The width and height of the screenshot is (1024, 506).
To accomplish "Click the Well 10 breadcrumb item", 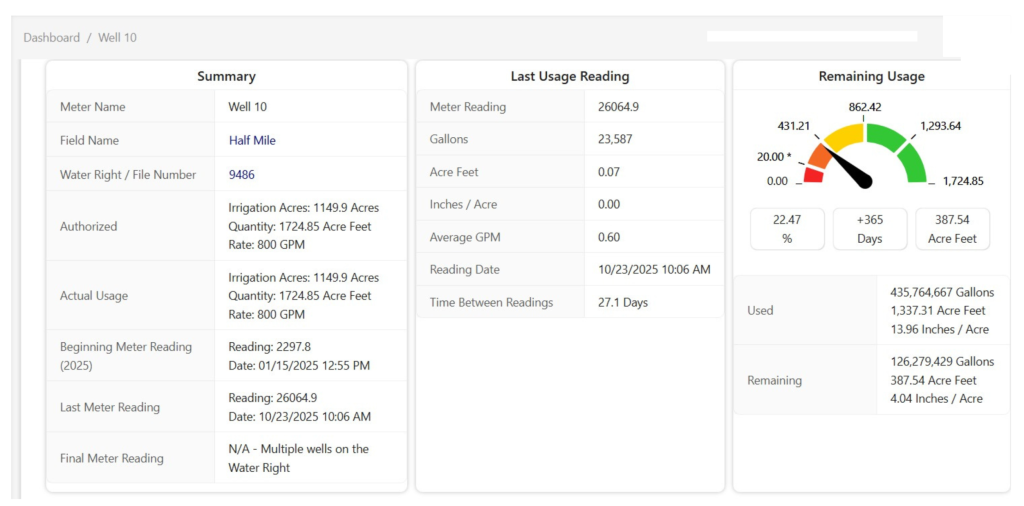I will point(117,38).
